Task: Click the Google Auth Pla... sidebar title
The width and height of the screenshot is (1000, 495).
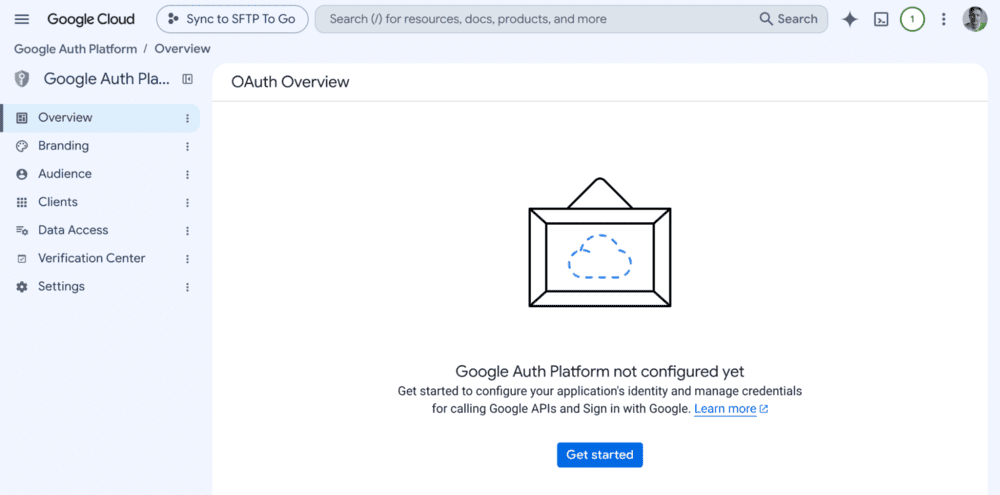Action: click(x=107, y=79)
